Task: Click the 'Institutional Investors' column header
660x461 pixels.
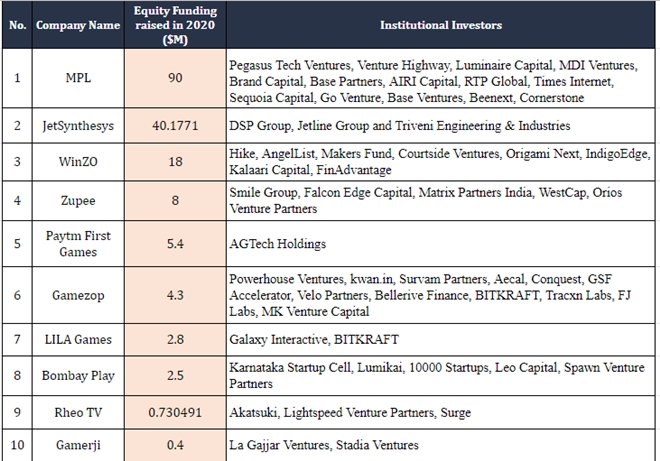Action: (x=440, y=25)
